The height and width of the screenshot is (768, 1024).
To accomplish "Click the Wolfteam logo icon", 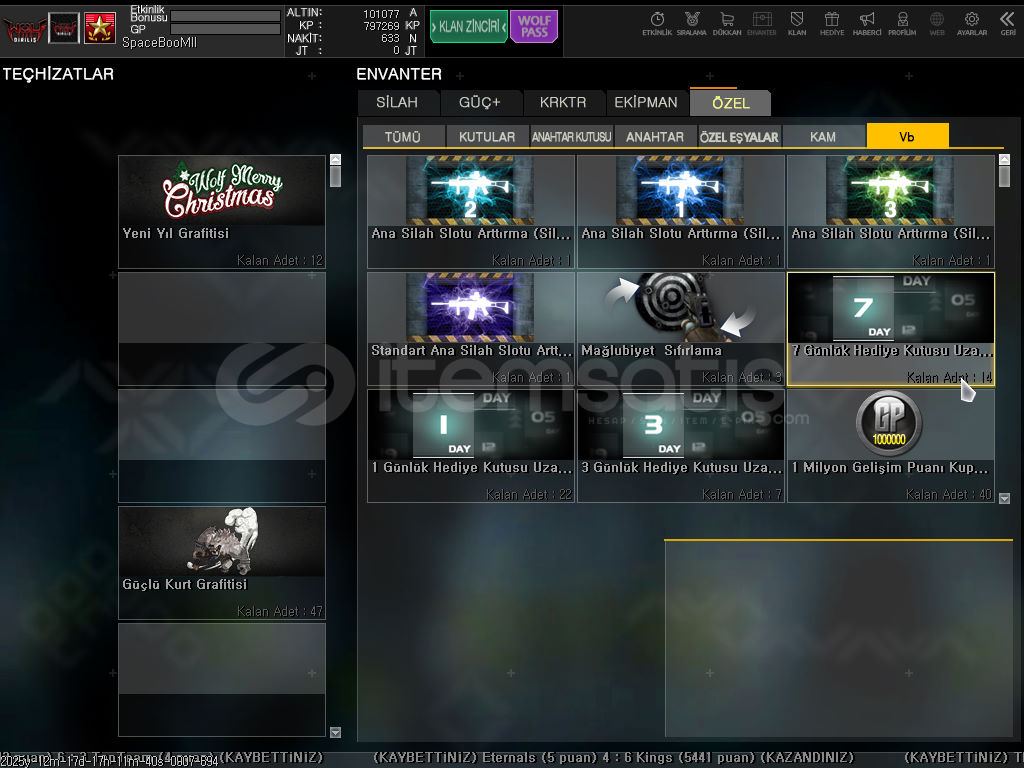I will 24,28.
